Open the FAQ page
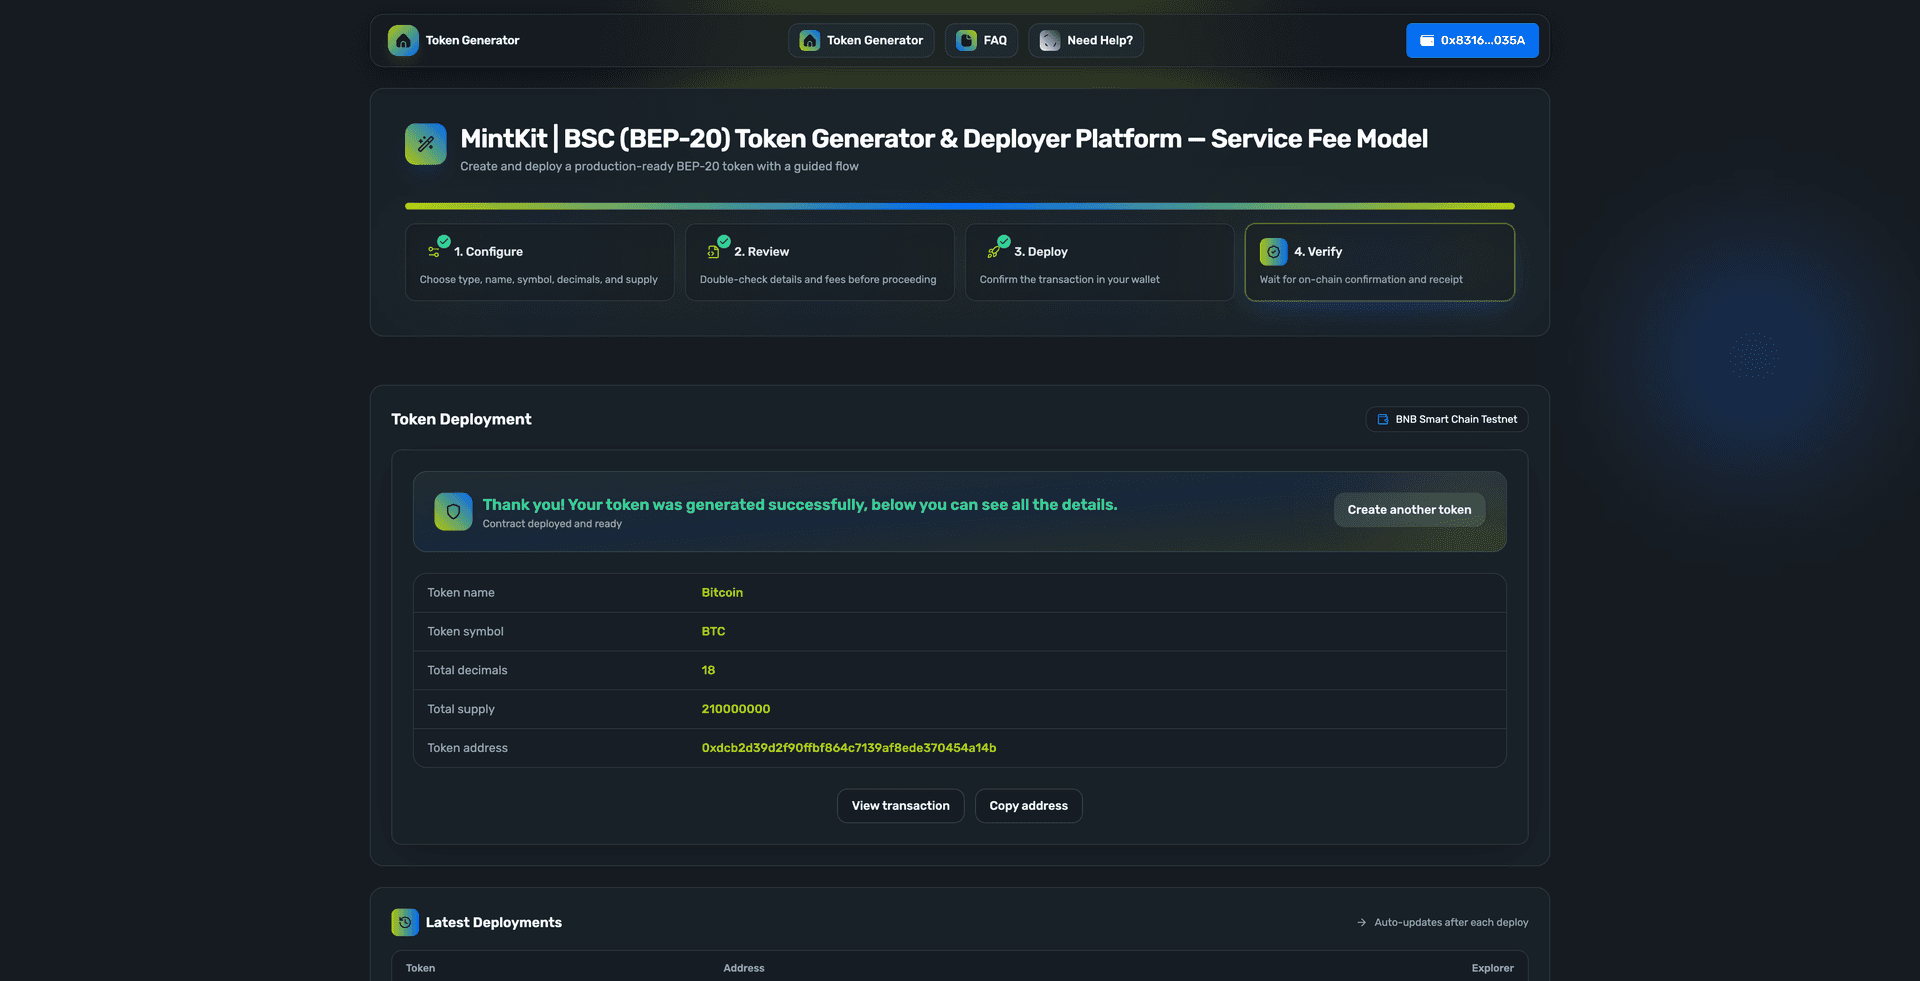Screen dimensions: 1920x981 (981, 41)
